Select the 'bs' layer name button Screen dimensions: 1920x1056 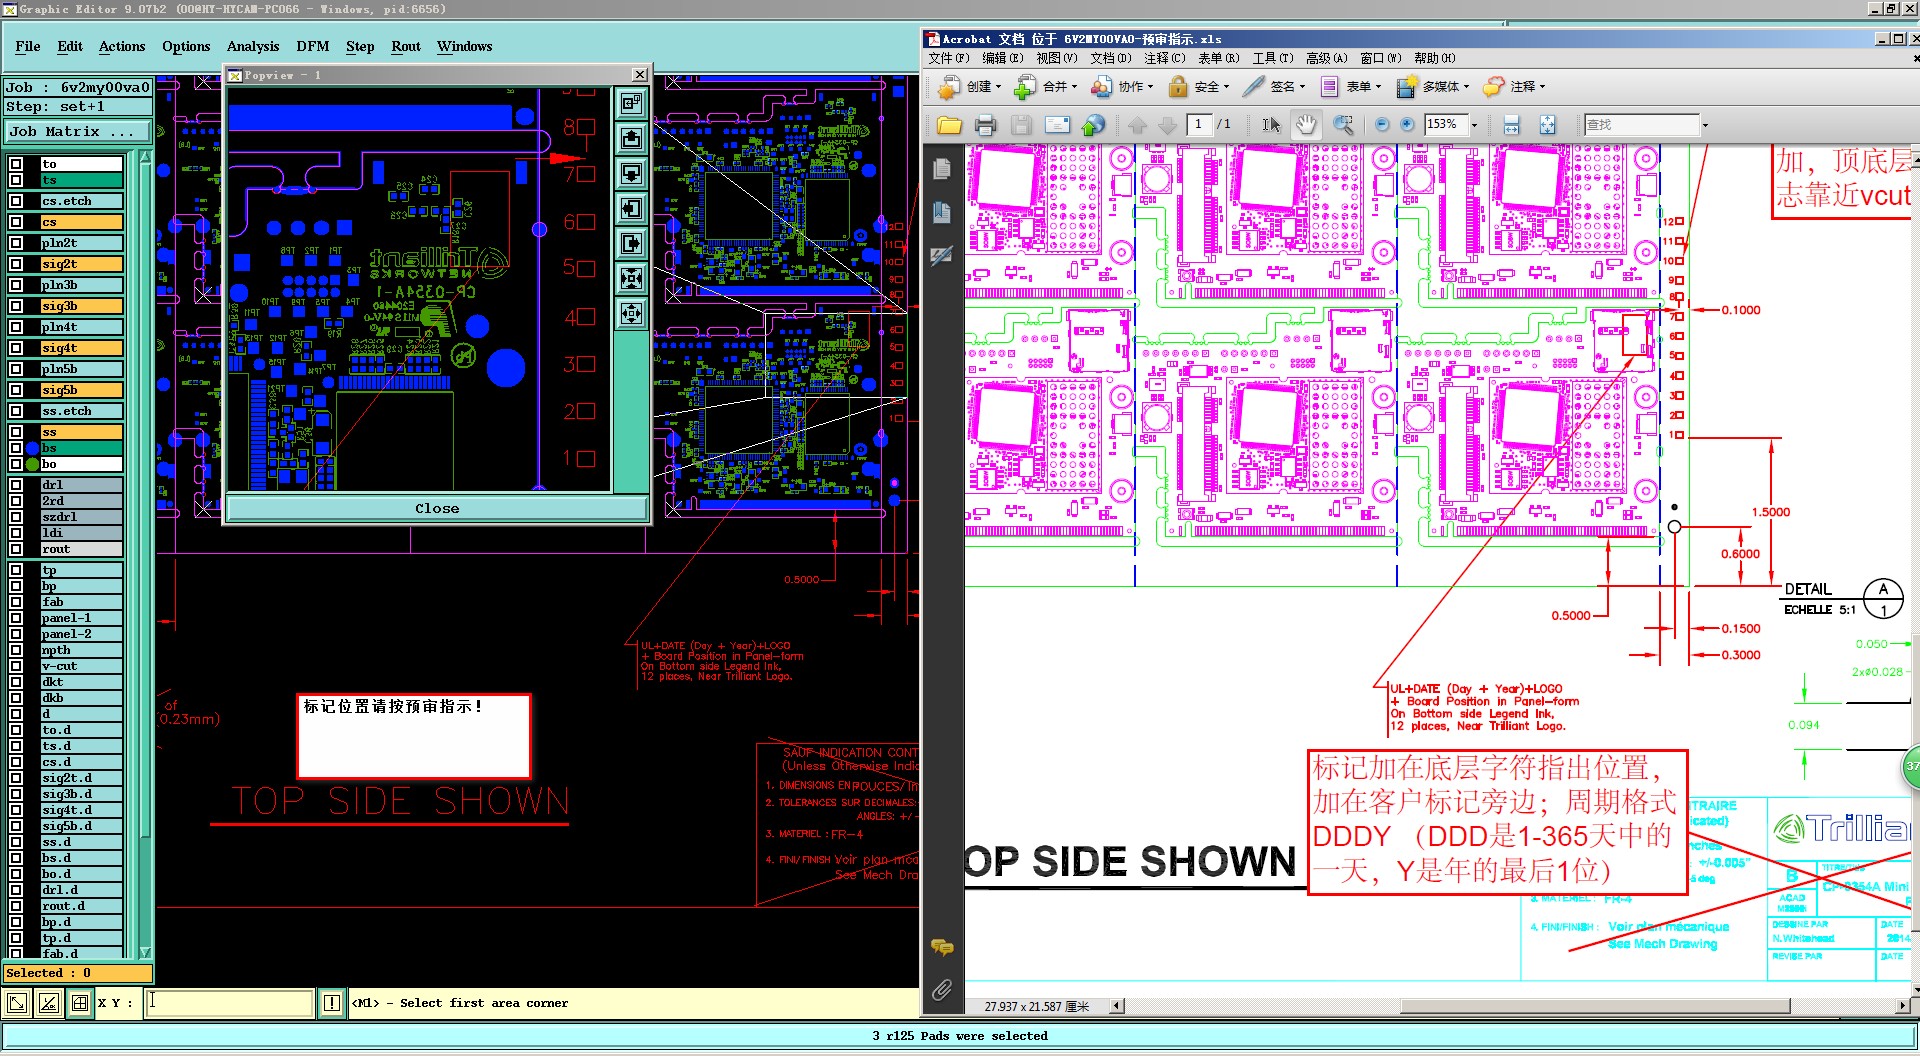coord(81,448)
